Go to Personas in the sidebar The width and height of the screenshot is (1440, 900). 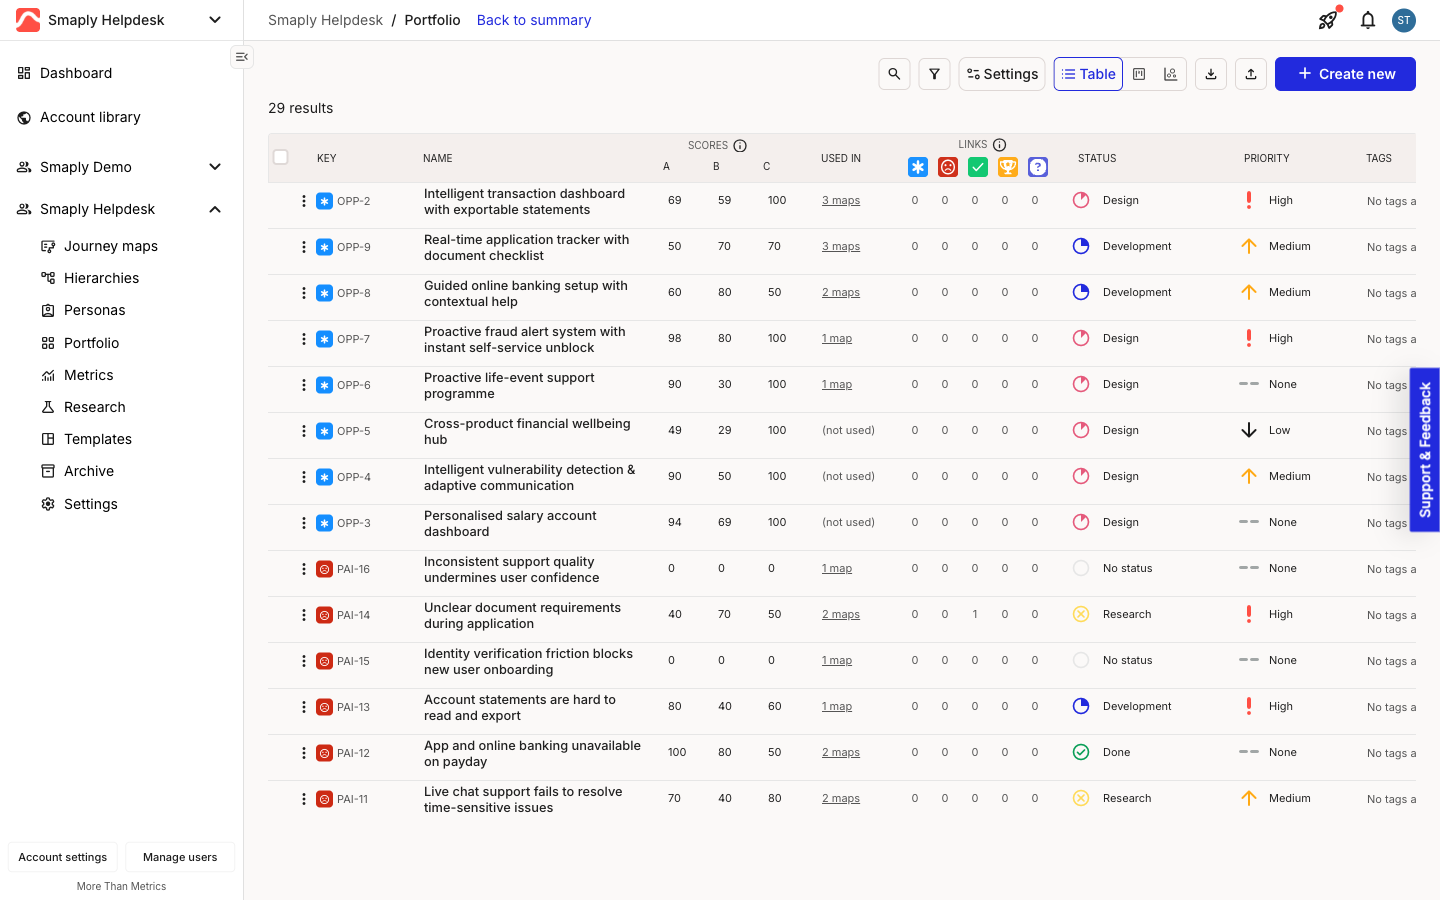[x=94, y=310]
